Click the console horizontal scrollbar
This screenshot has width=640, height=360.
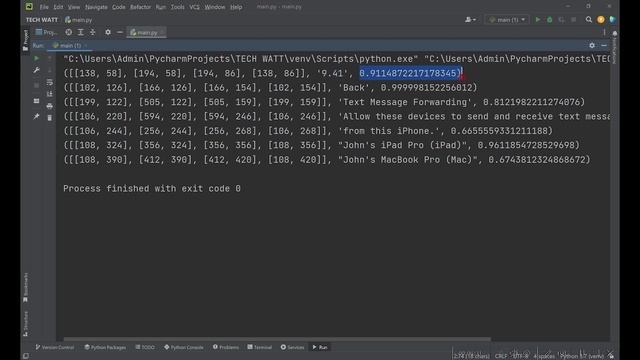pos(278,339)
